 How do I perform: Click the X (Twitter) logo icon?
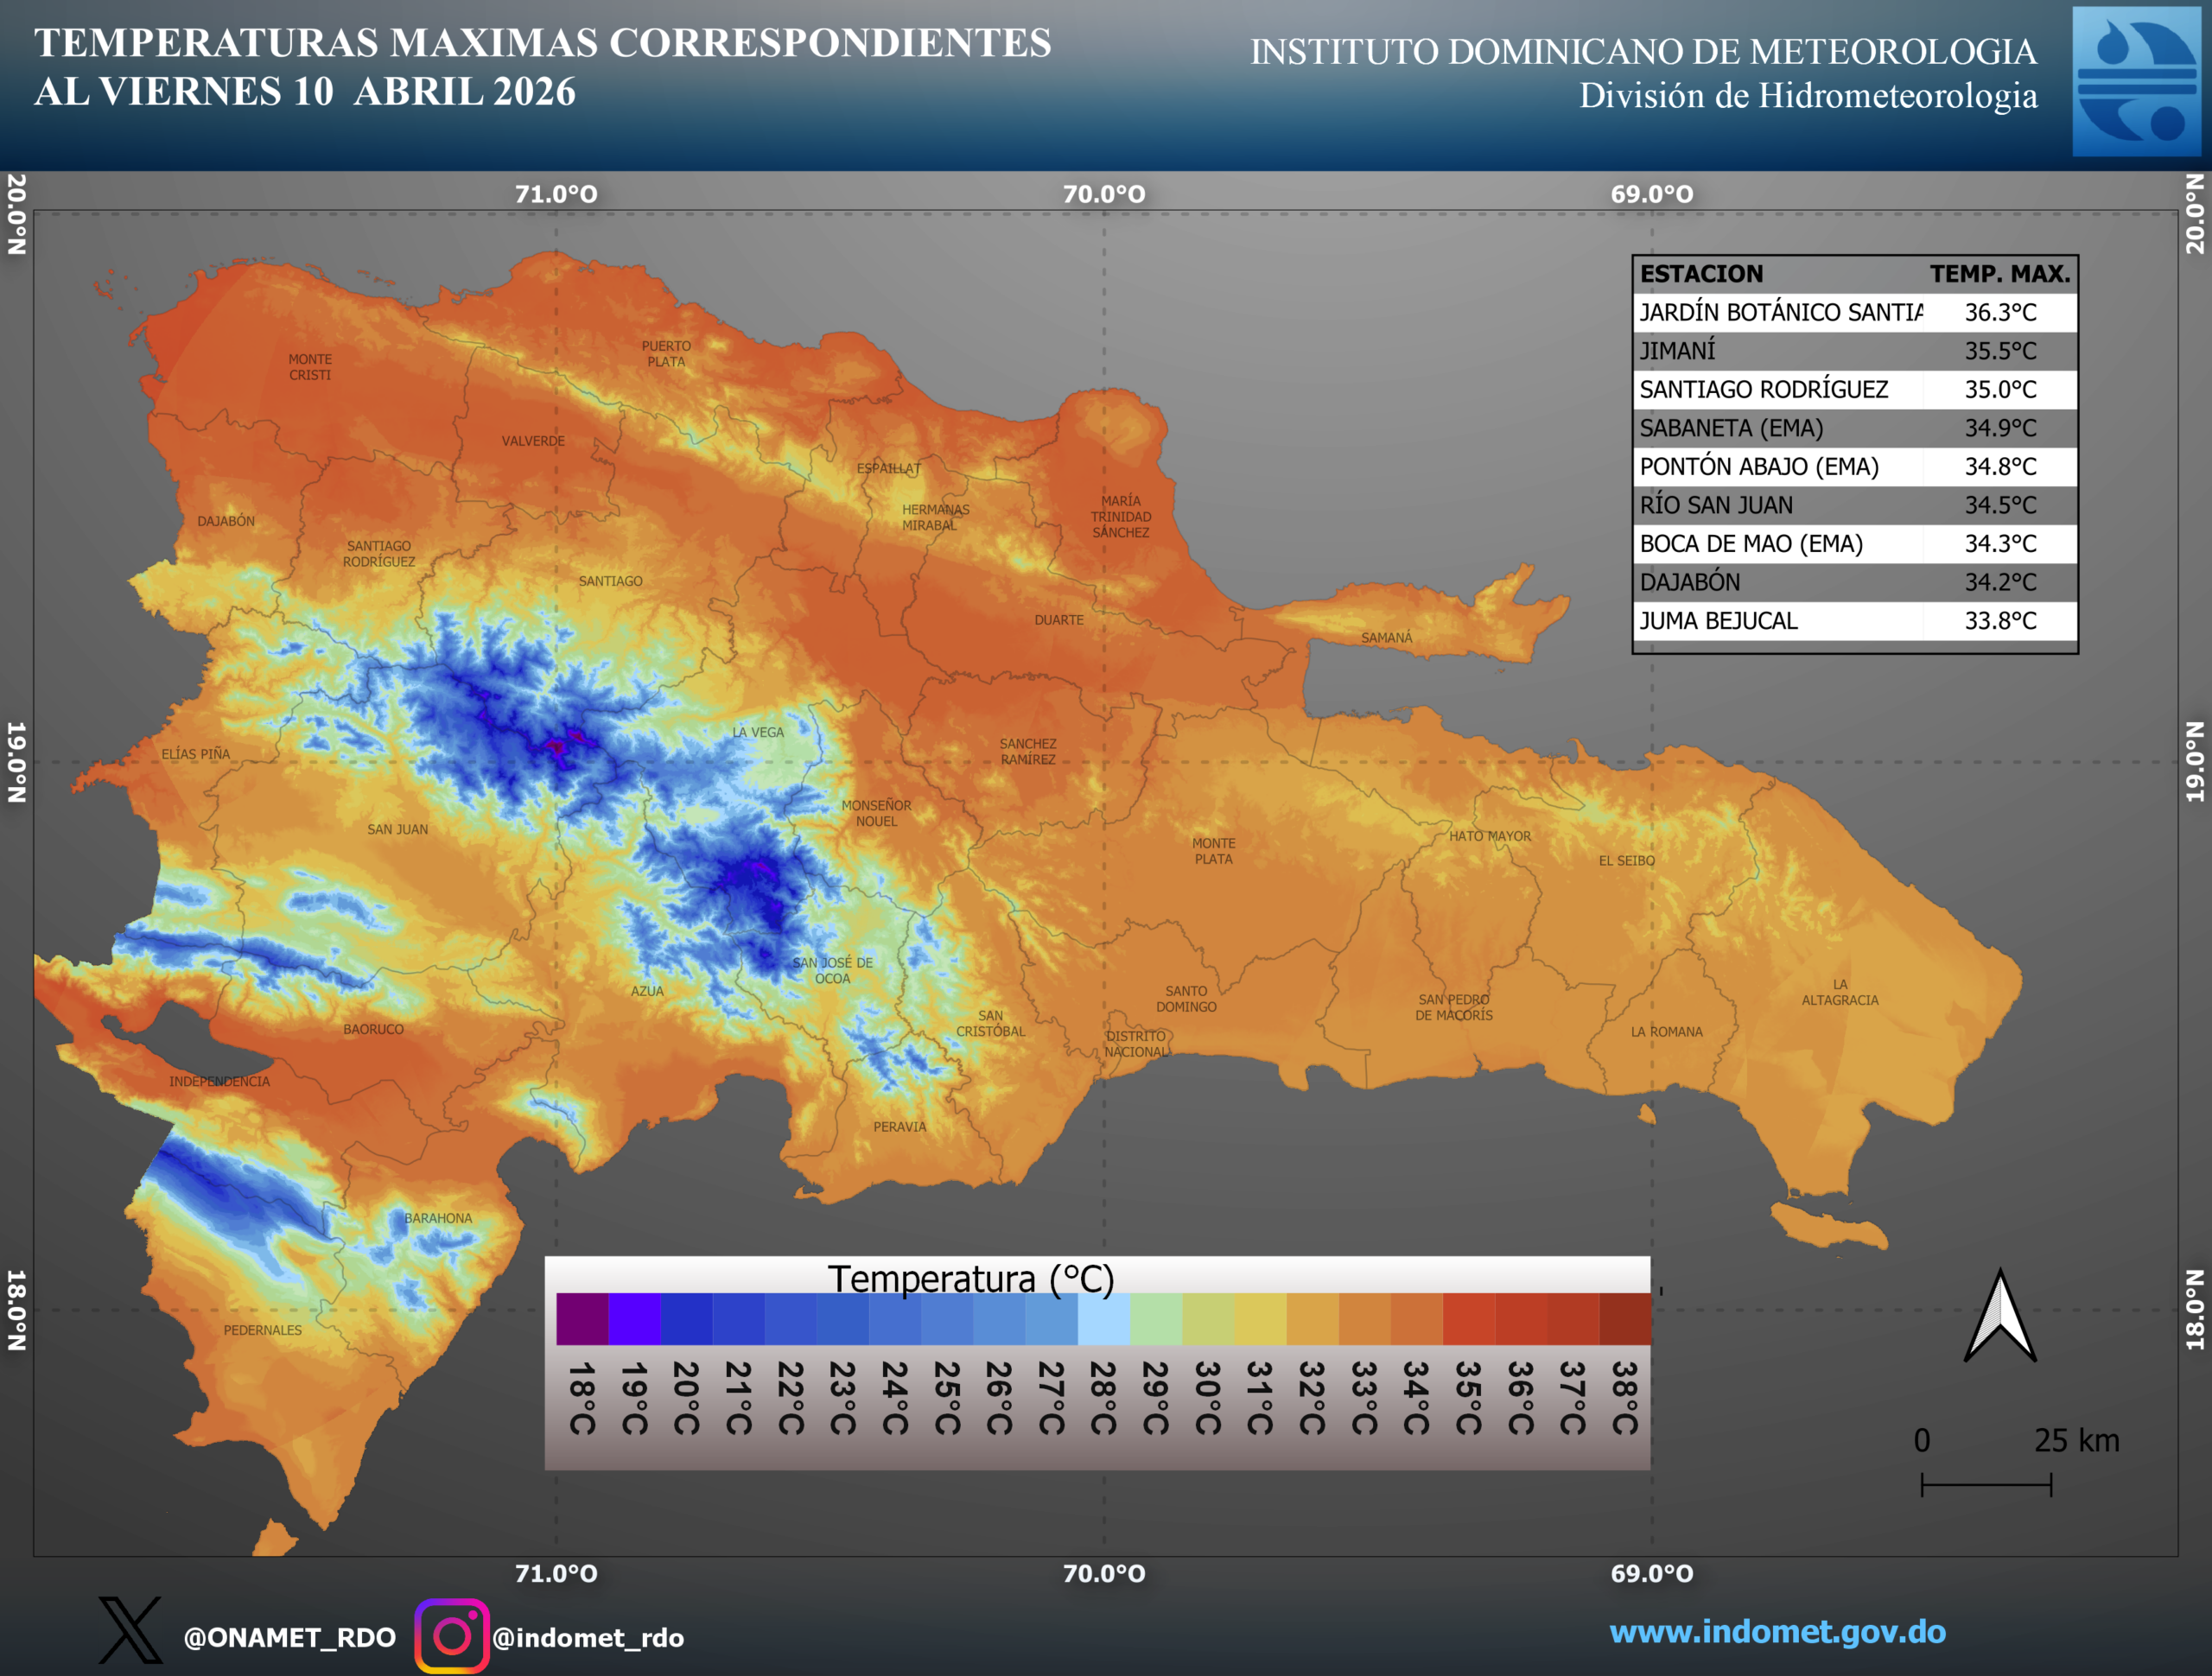point(130,1631)
